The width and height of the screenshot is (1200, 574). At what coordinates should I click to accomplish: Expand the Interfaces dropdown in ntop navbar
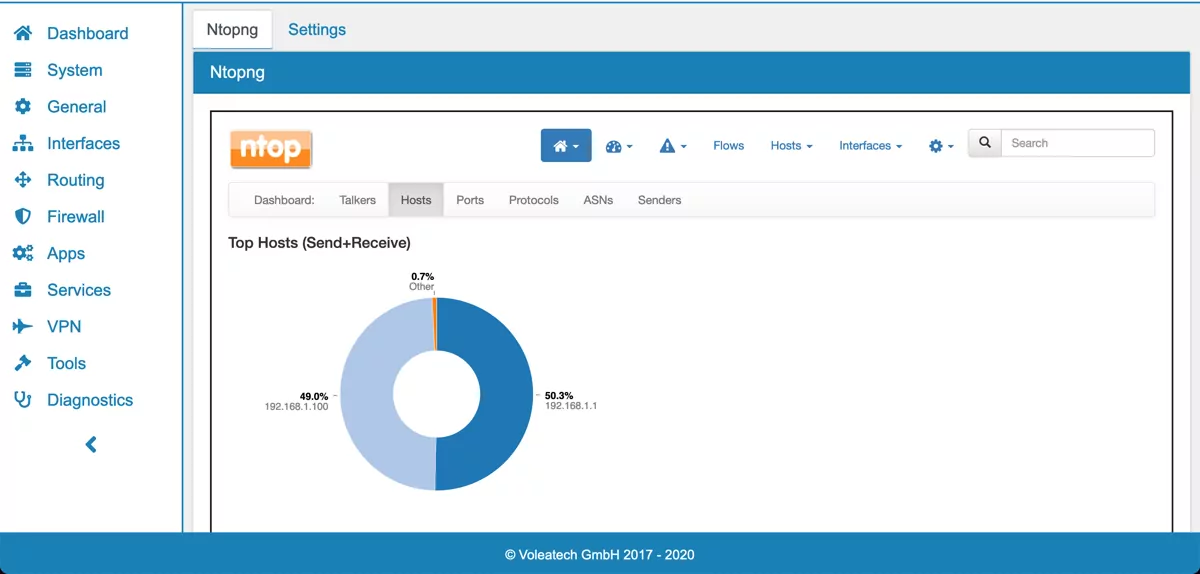tap(870, 146)
